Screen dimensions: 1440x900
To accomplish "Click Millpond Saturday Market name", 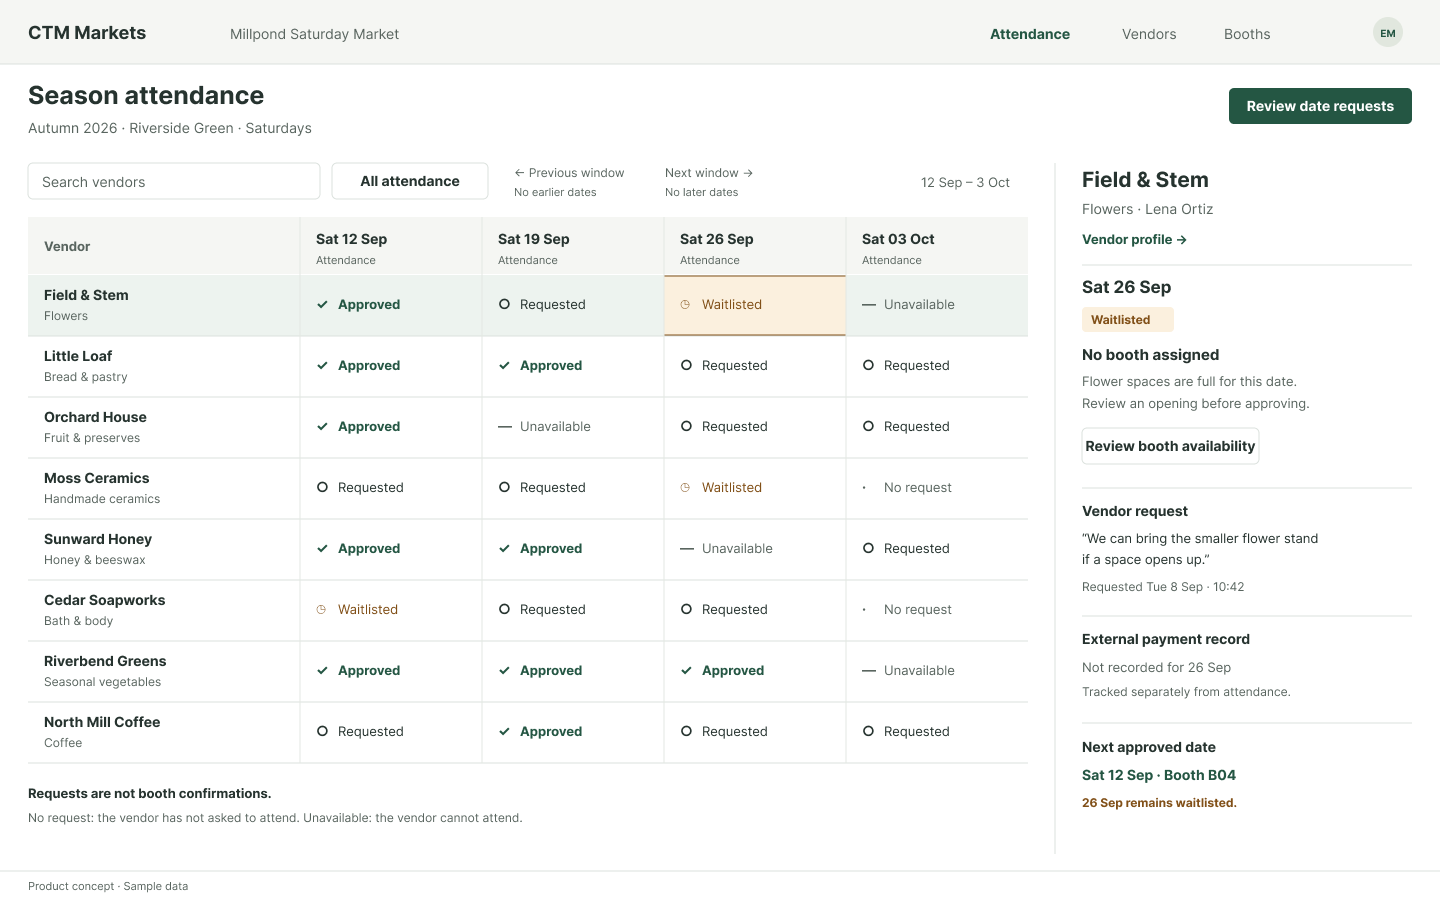I will [314, 34].
